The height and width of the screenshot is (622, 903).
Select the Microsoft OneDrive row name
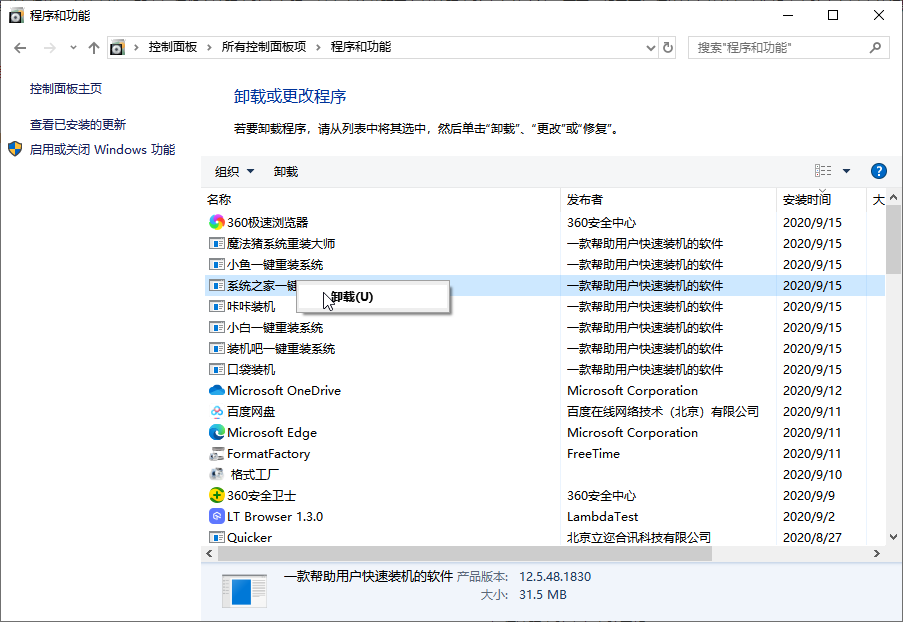(x=284, y=390)
